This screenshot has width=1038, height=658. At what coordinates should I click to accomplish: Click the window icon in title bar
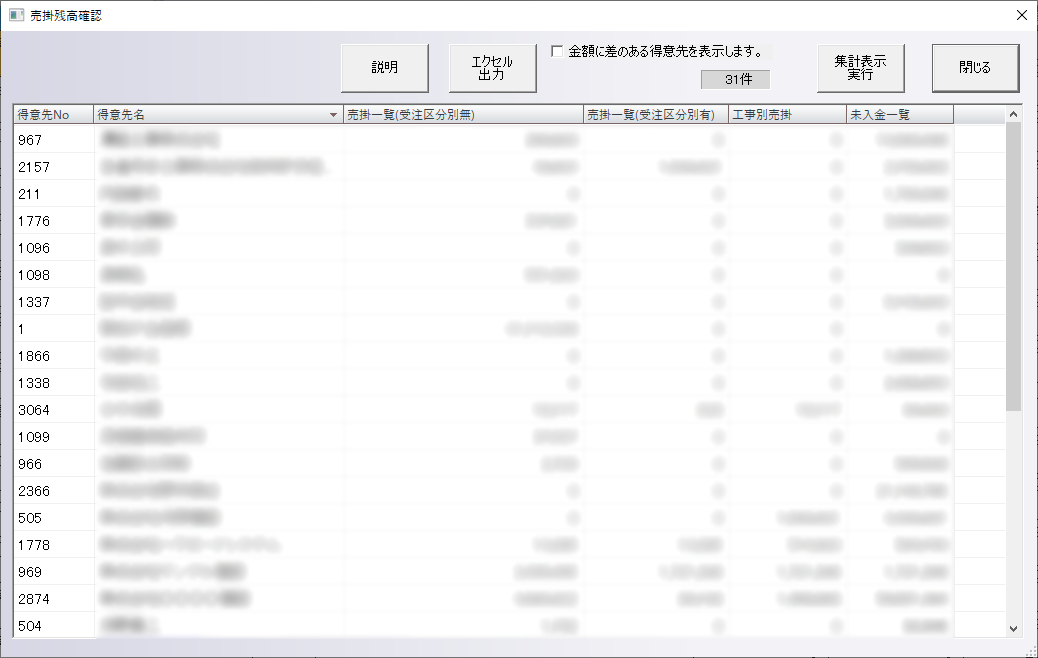[x=16, y=16]
